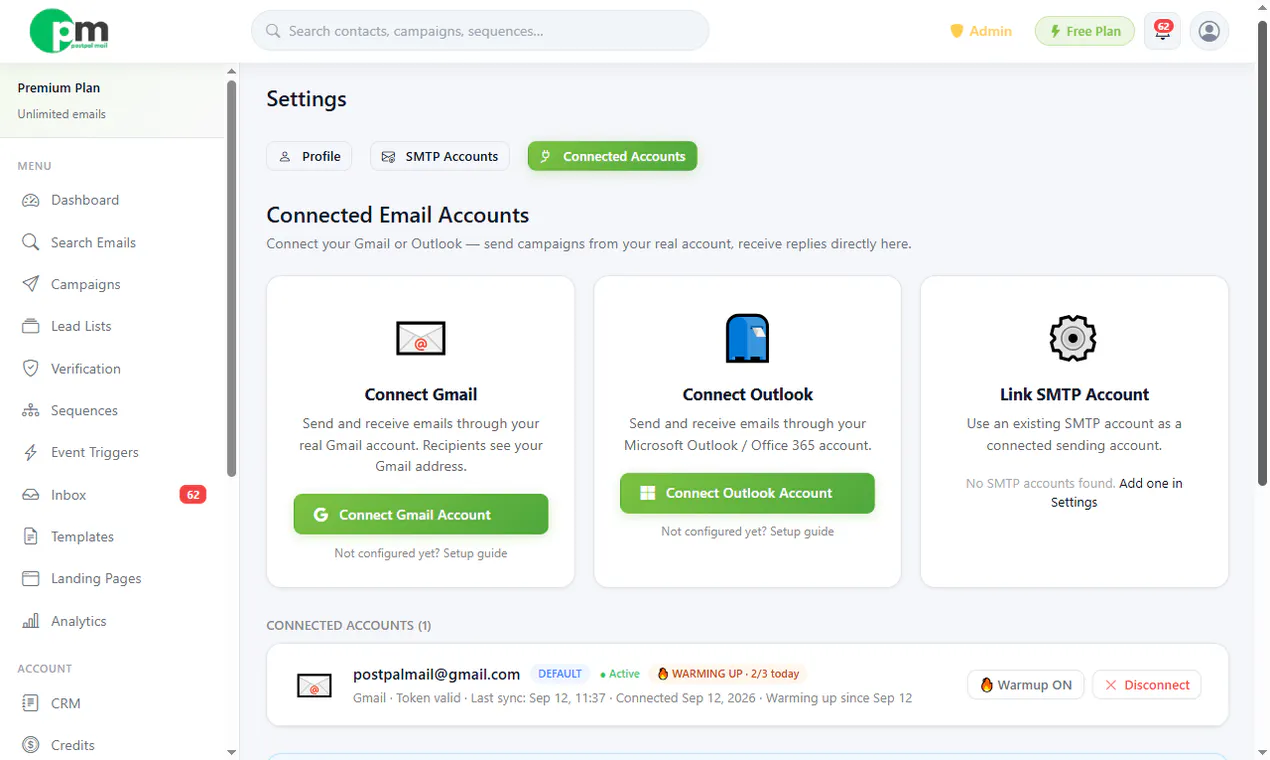Click the Credits coin icon

[x=31, y=745]
